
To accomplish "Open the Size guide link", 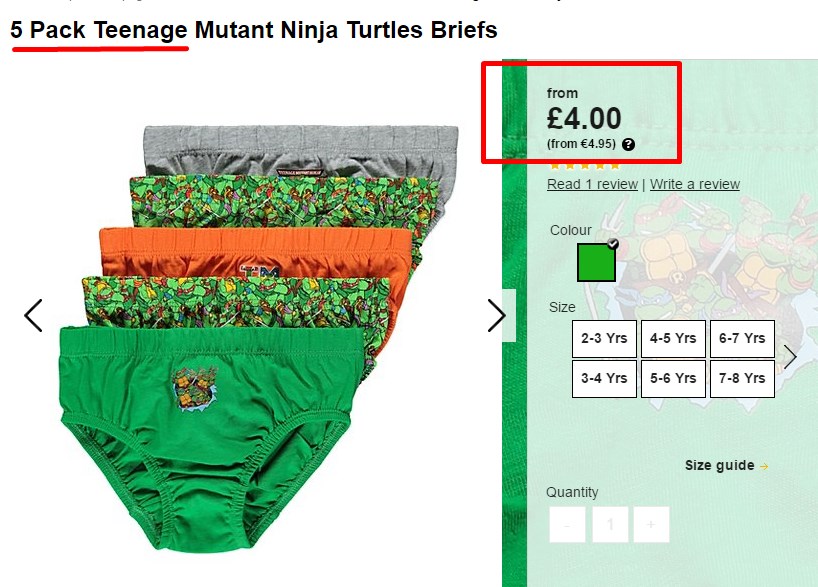I will click(x=719, y=465).
